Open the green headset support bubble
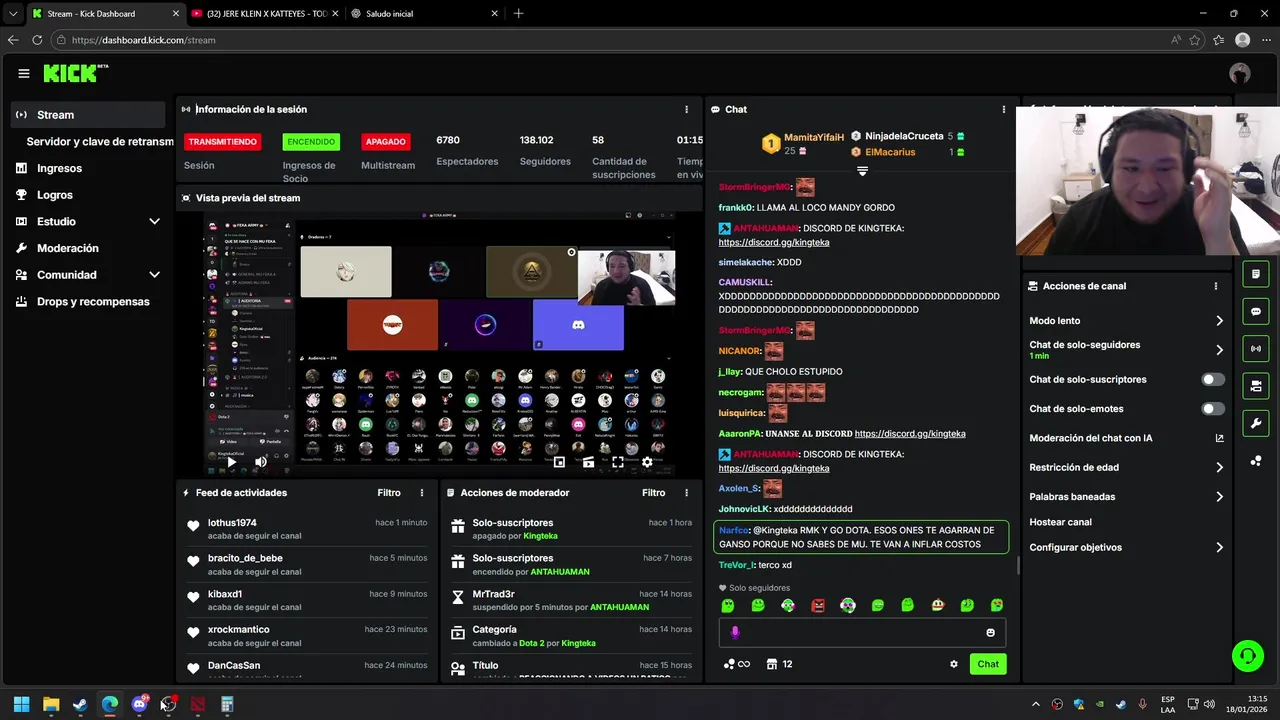This screenshot has width=1280, height=720. [1247, 656]
